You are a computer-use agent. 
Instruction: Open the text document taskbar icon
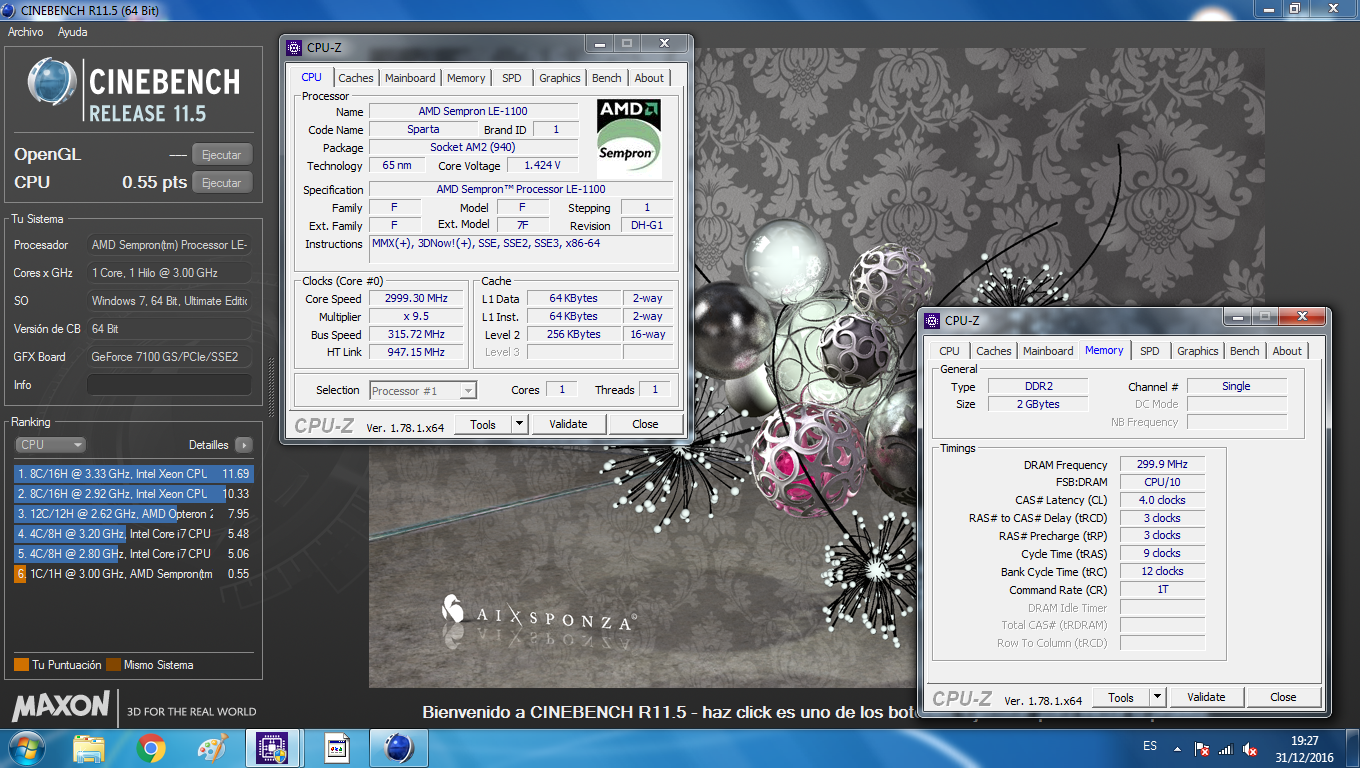click(x=337, y=748)
